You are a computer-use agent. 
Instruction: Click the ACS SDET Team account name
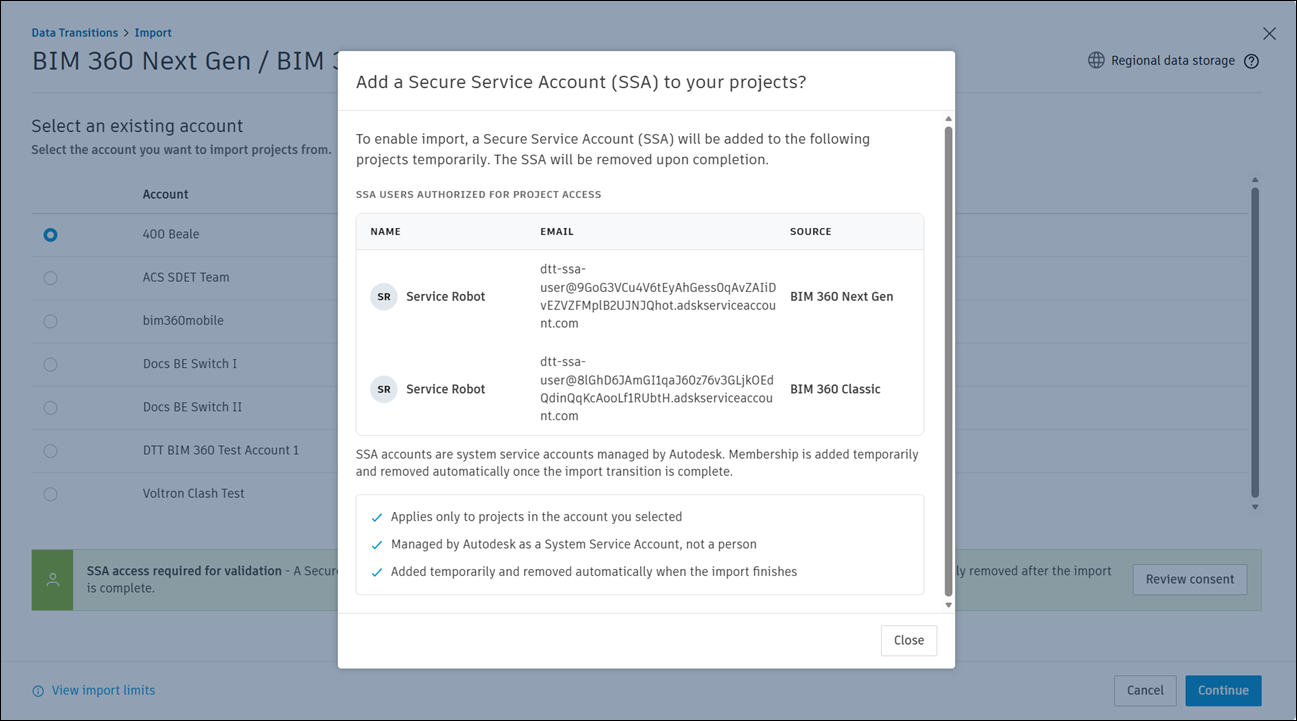(186, 277)
